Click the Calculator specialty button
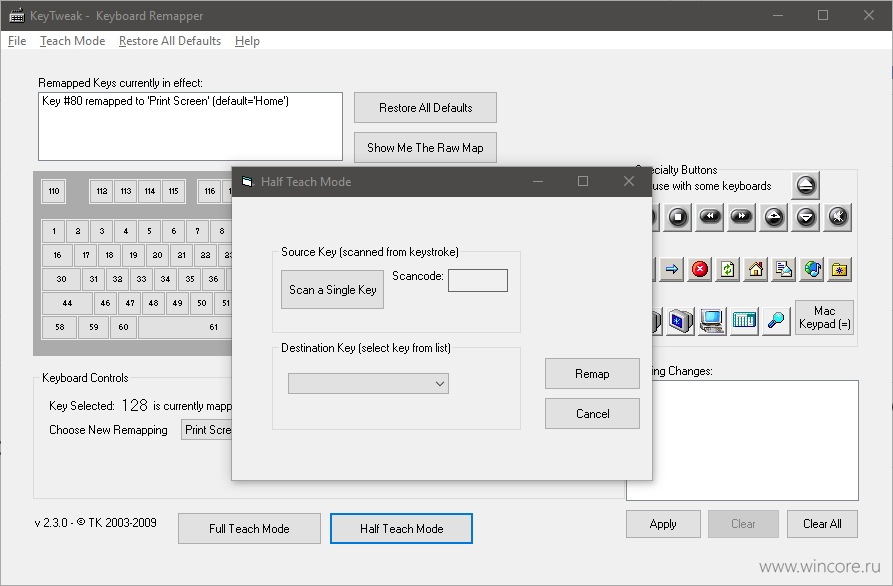Viewport: 893px width, 586px height. 744,321
